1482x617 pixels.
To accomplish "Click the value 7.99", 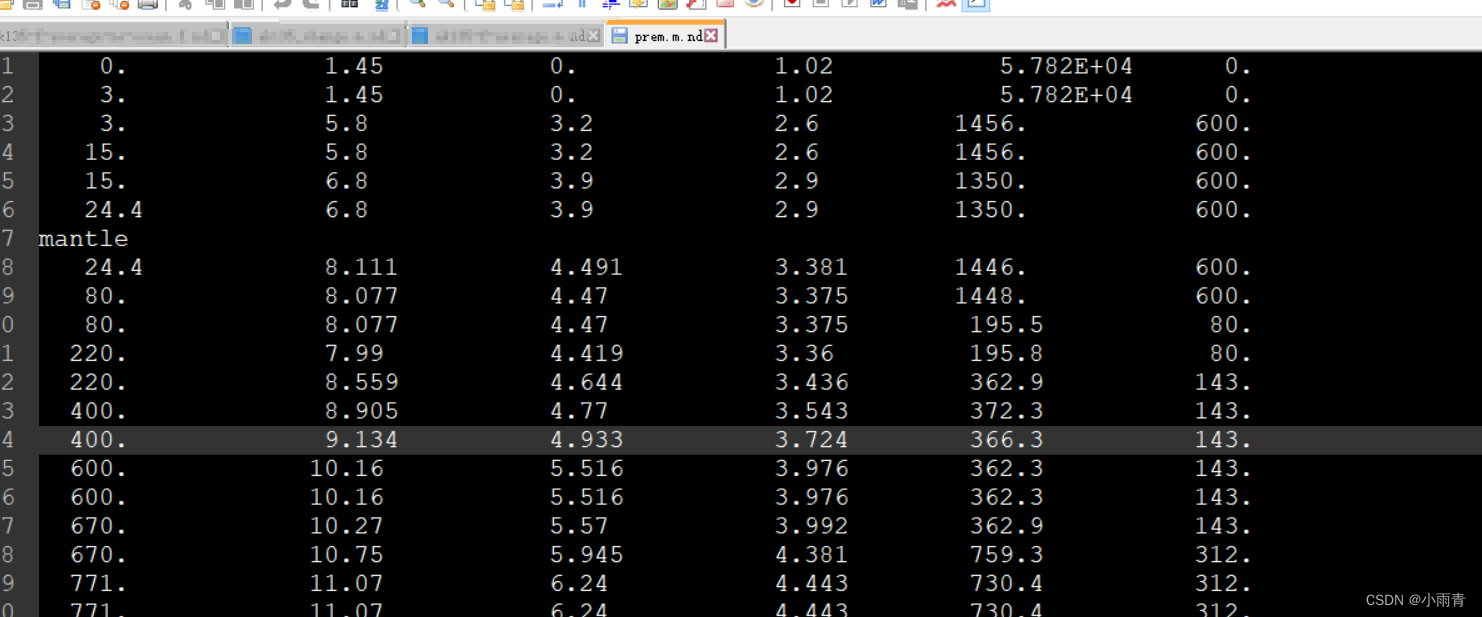I will [x=354, y=354].
